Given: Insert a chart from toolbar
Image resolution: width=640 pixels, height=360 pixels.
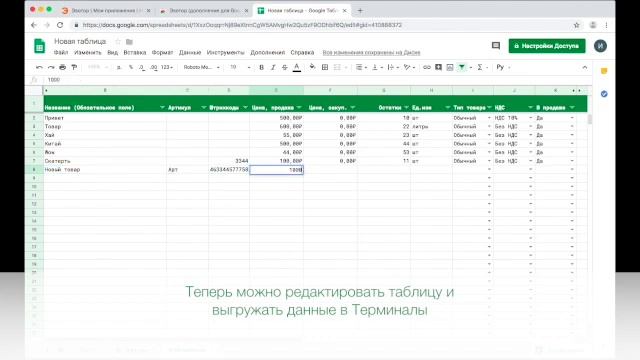Looking at the screenshot, I should pyautogui.click(x=450, y=67).
